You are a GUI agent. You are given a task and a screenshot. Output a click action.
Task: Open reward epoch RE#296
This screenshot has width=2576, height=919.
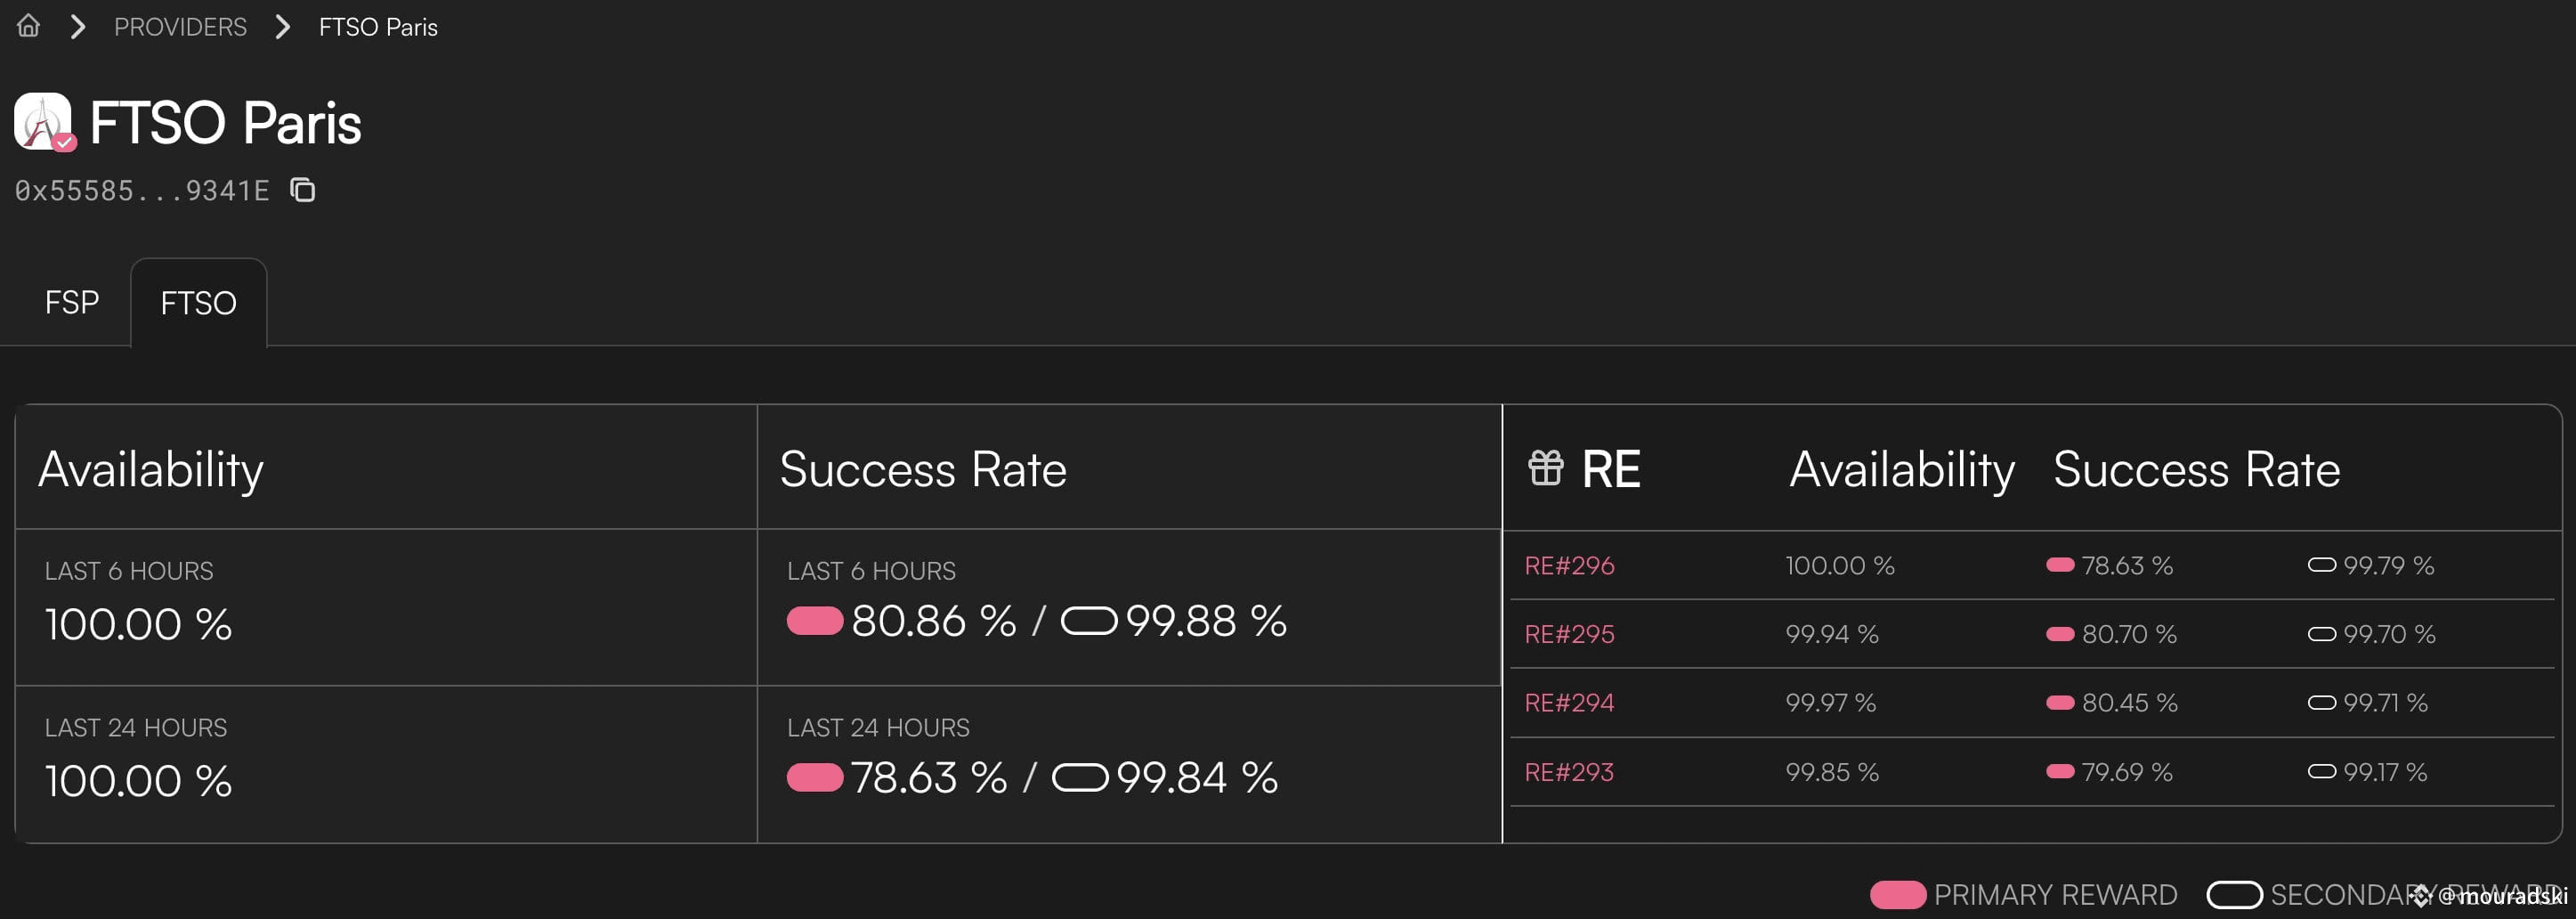click(1569, 566)
